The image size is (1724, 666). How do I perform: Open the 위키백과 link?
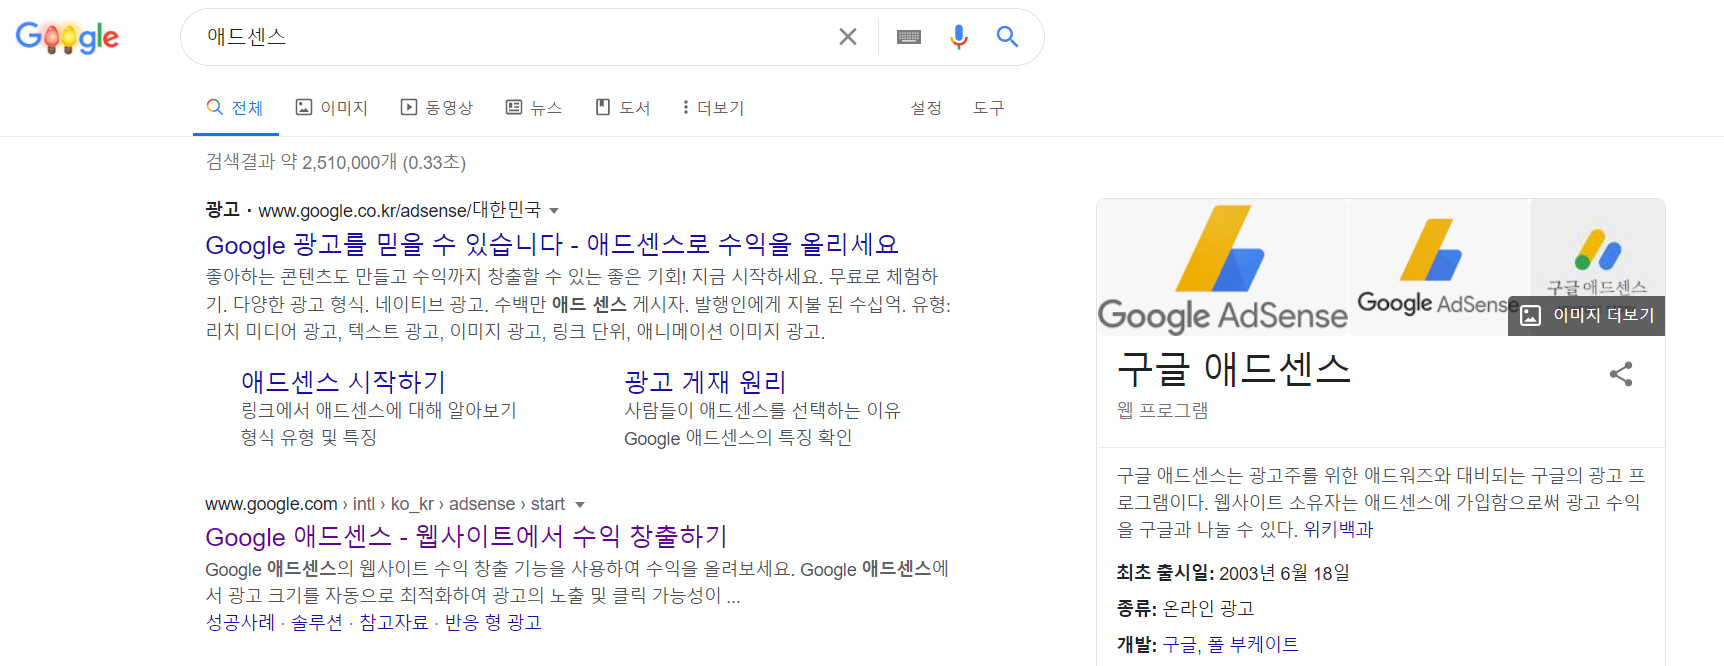(1338, 530)
